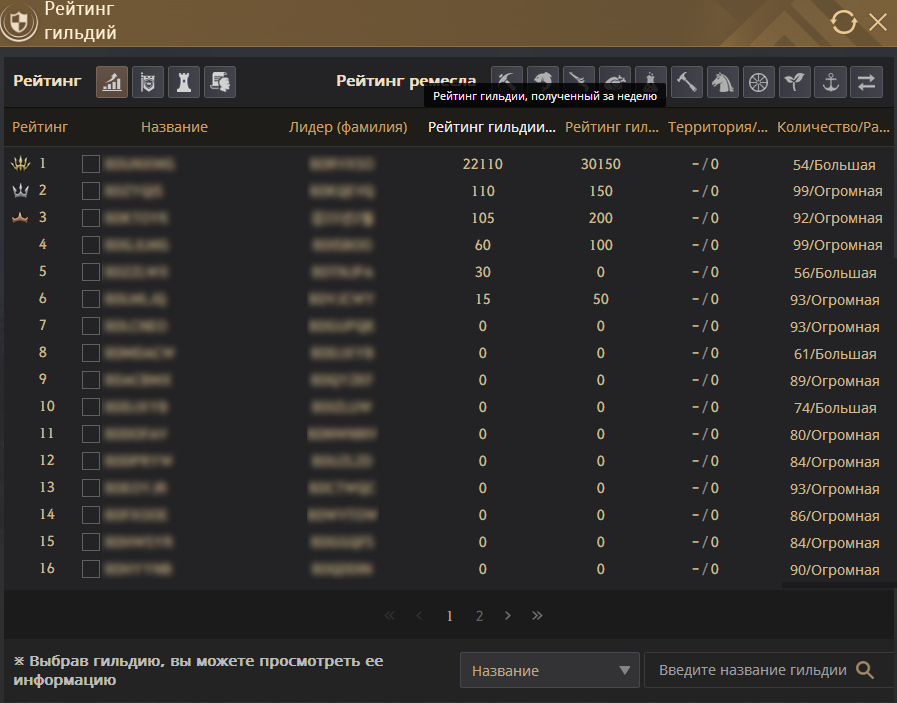Sort by Территория/... column header
The width and height of the screenshot is (897, 703).
pyautogui.click(x=718, y=127)
